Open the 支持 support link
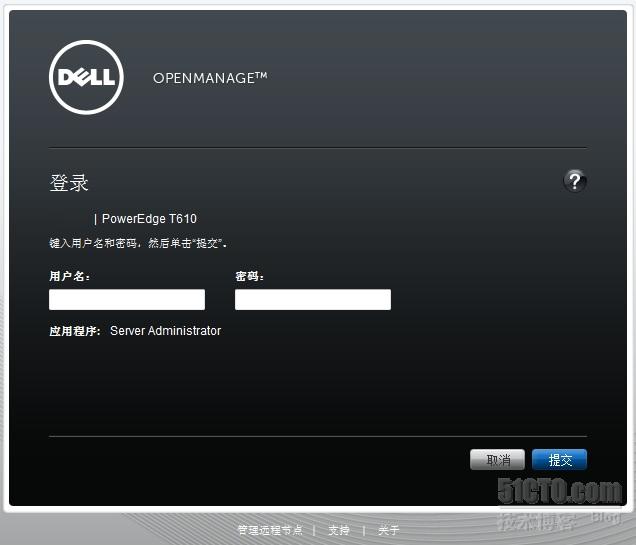636x545 pixels. click(339, 530)
